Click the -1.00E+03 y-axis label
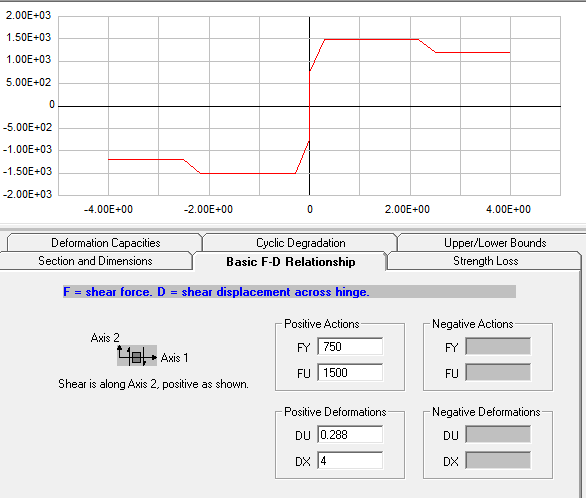The width and height of the screenshot is (586, 498). point(27,149)
